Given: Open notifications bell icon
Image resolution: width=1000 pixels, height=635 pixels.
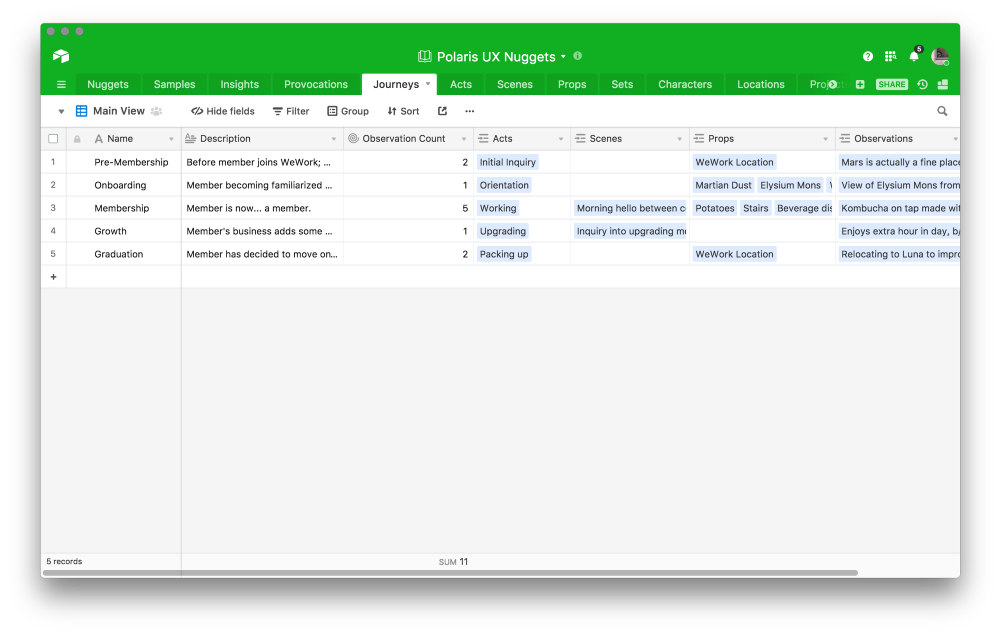Looking at the screenshot, I should (x=913, y=56).
